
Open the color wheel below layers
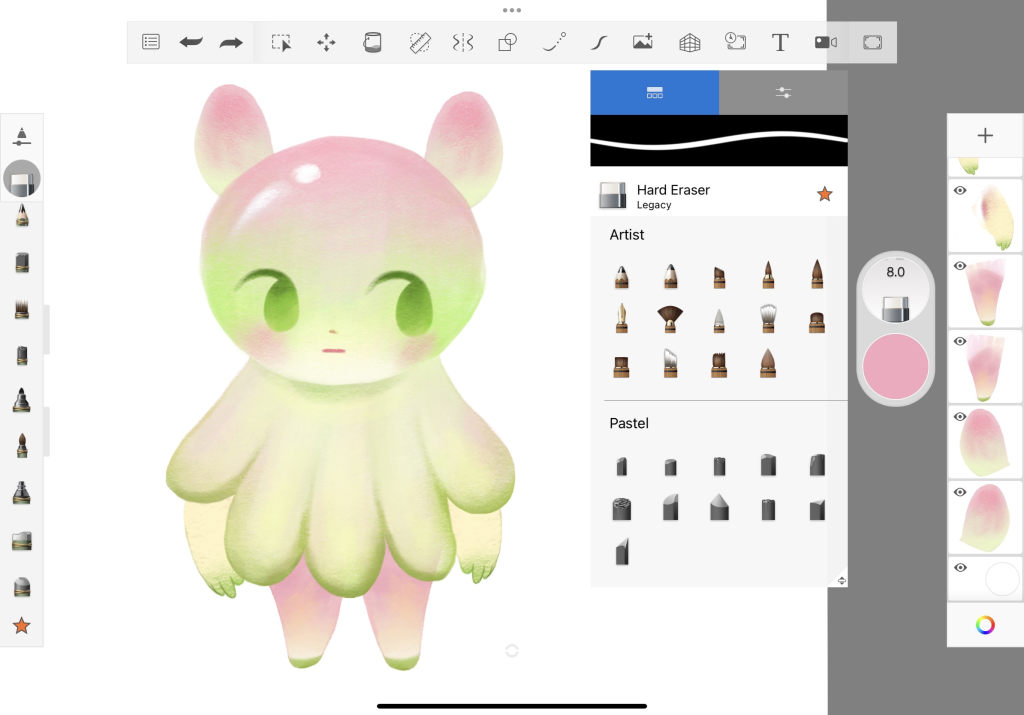[985, 625]
